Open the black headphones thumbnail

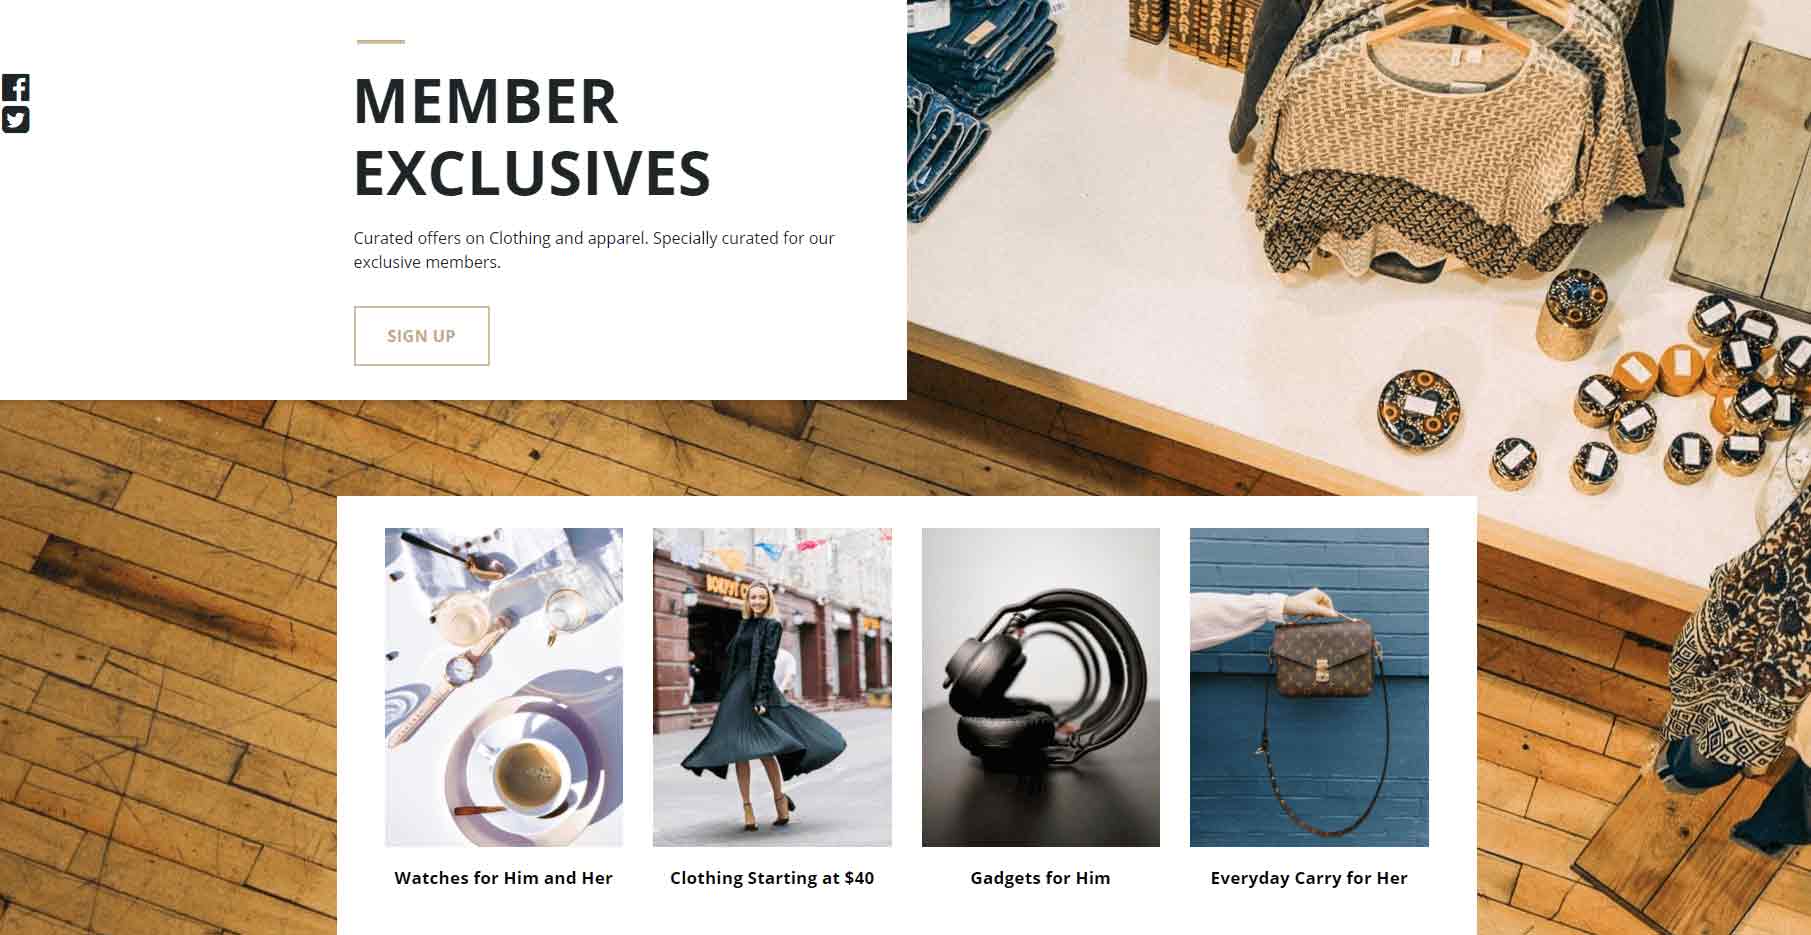click(x=1040, y=687)
